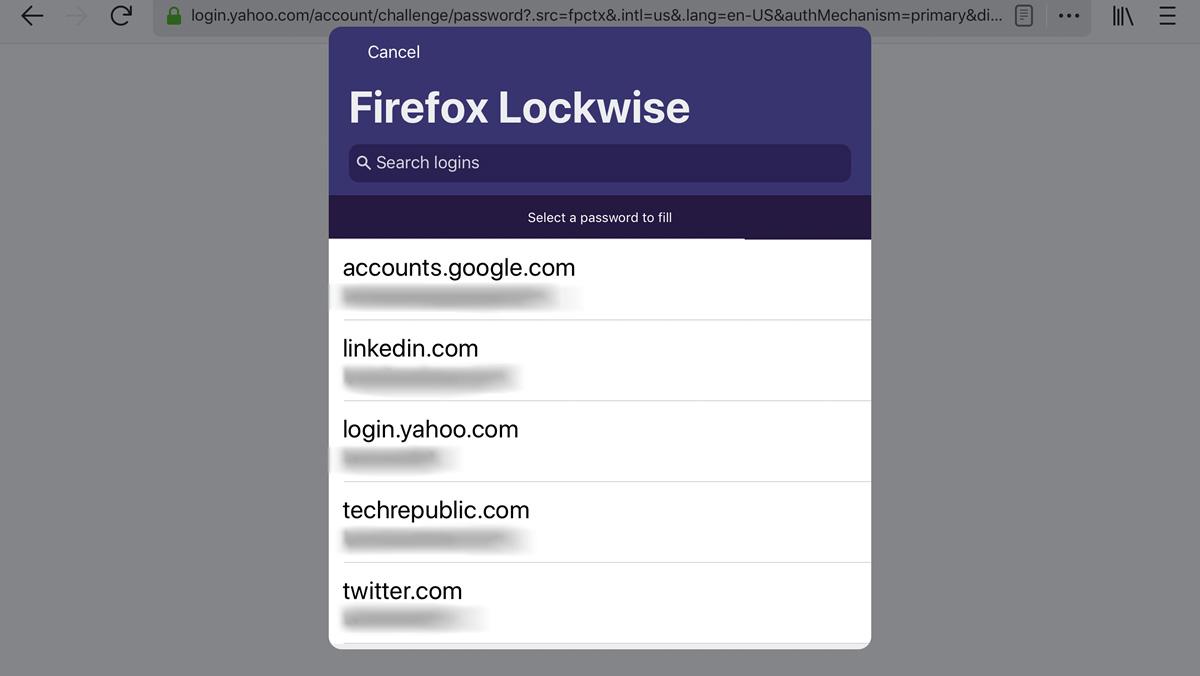Click the blurred username under linkedin.com
This screenshot has width=1200, height=676.
click(430, 378)
